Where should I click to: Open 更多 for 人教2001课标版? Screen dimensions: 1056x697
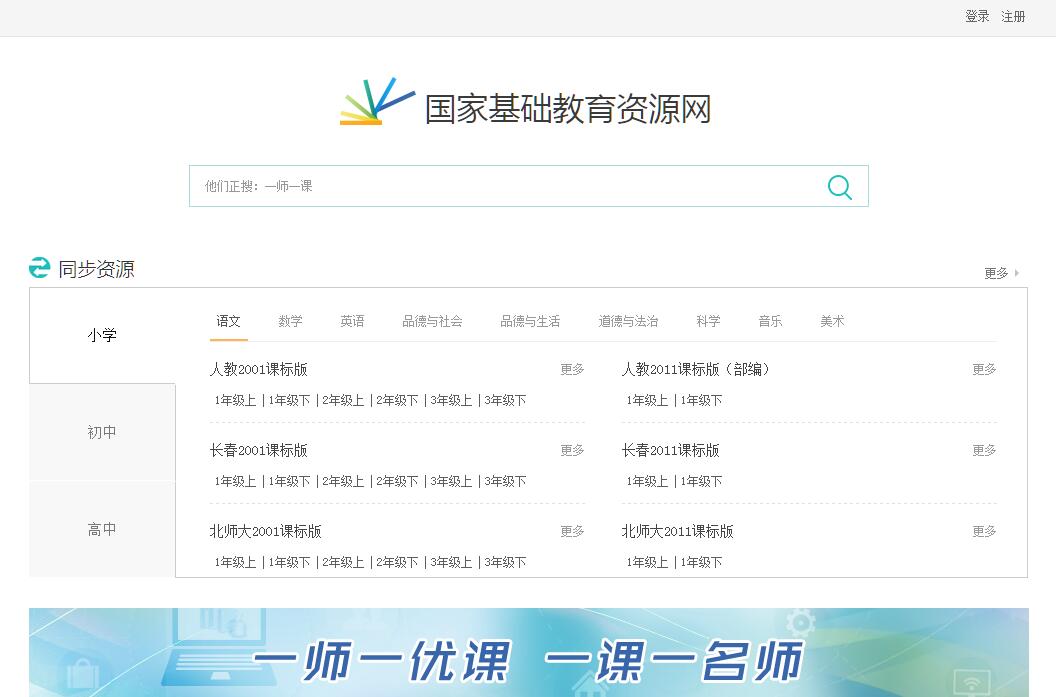point(572,369)
